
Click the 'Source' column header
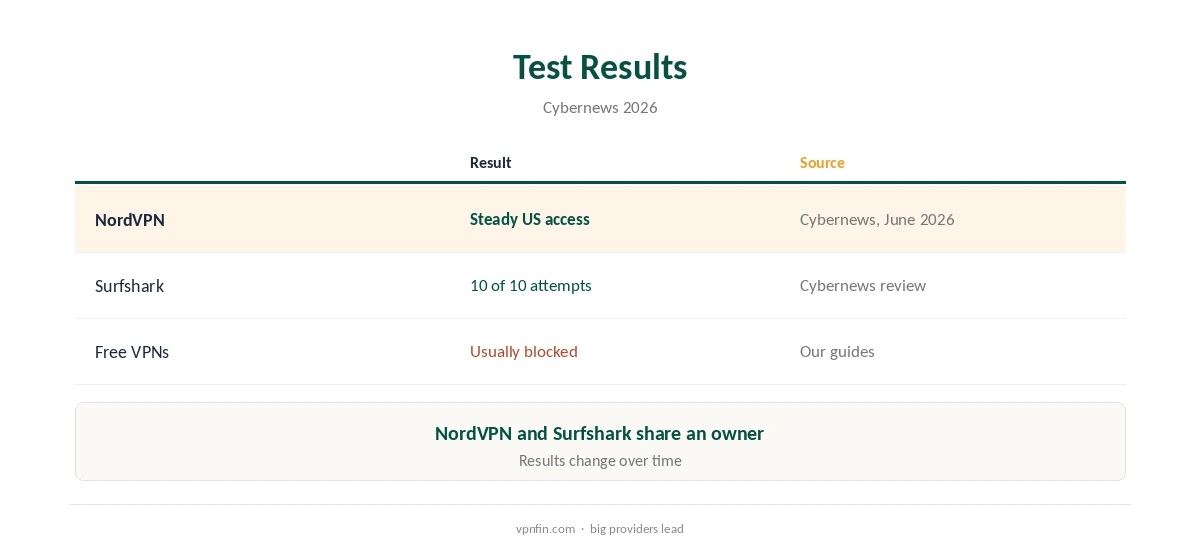[822, 162]
